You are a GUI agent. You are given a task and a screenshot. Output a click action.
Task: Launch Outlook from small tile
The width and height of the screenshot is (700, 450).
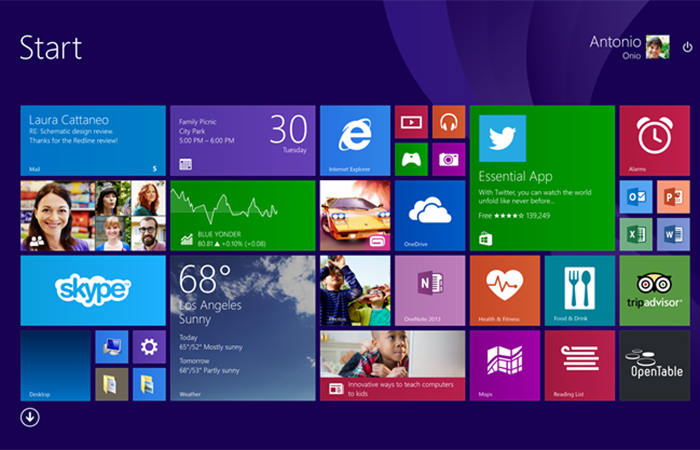tap(636, 197)
